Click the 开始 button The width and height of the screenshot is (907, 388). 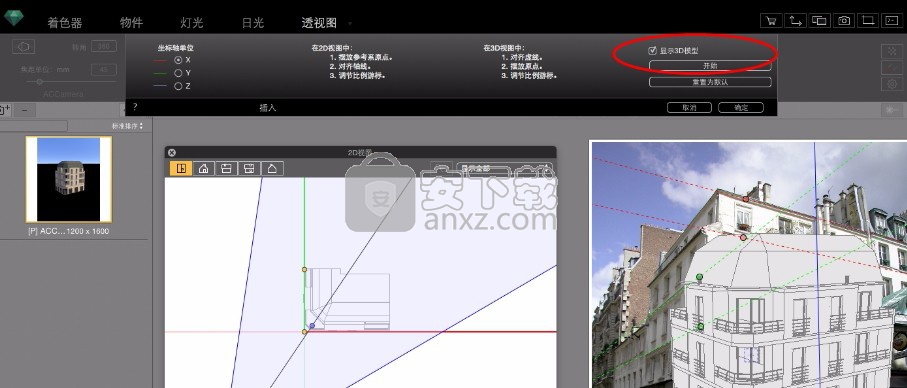pyautogui.click(x=710, y=66)
